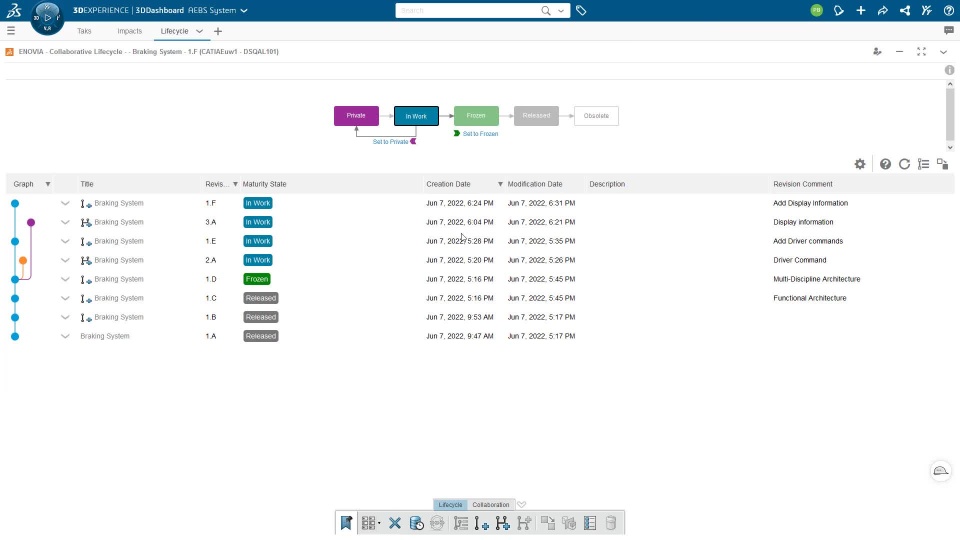Open the Lifecycle tab dropdown arrow
This screenshot has height=540, width=960.
pyautogui.click(x=199, y=31)
